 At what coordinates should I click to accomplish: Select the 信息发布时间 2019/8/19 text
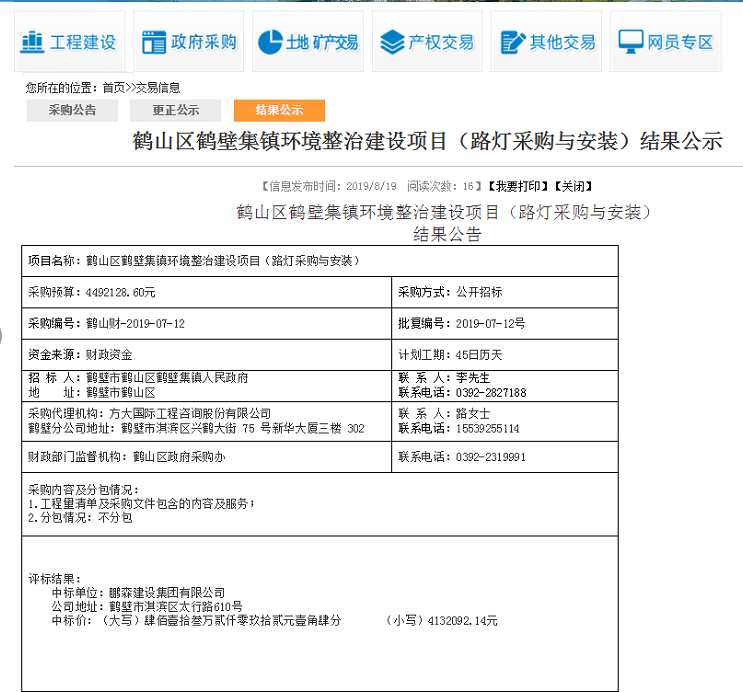coord(330,186)
